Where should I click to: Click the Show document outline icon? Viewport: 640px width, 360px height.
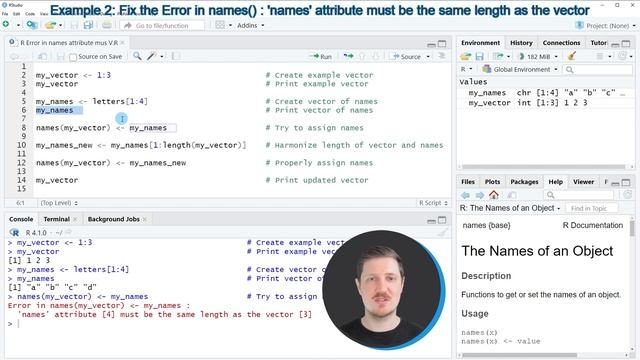442,56
